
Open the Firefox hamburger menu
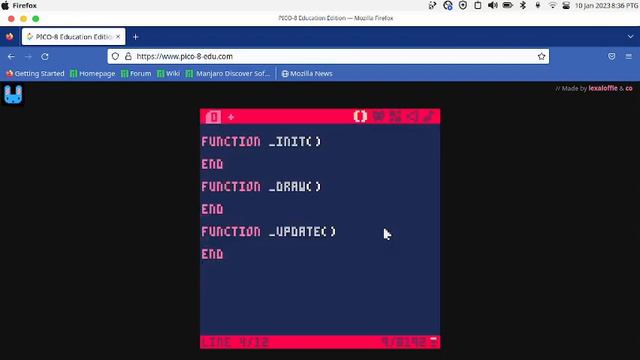[629, 57]
